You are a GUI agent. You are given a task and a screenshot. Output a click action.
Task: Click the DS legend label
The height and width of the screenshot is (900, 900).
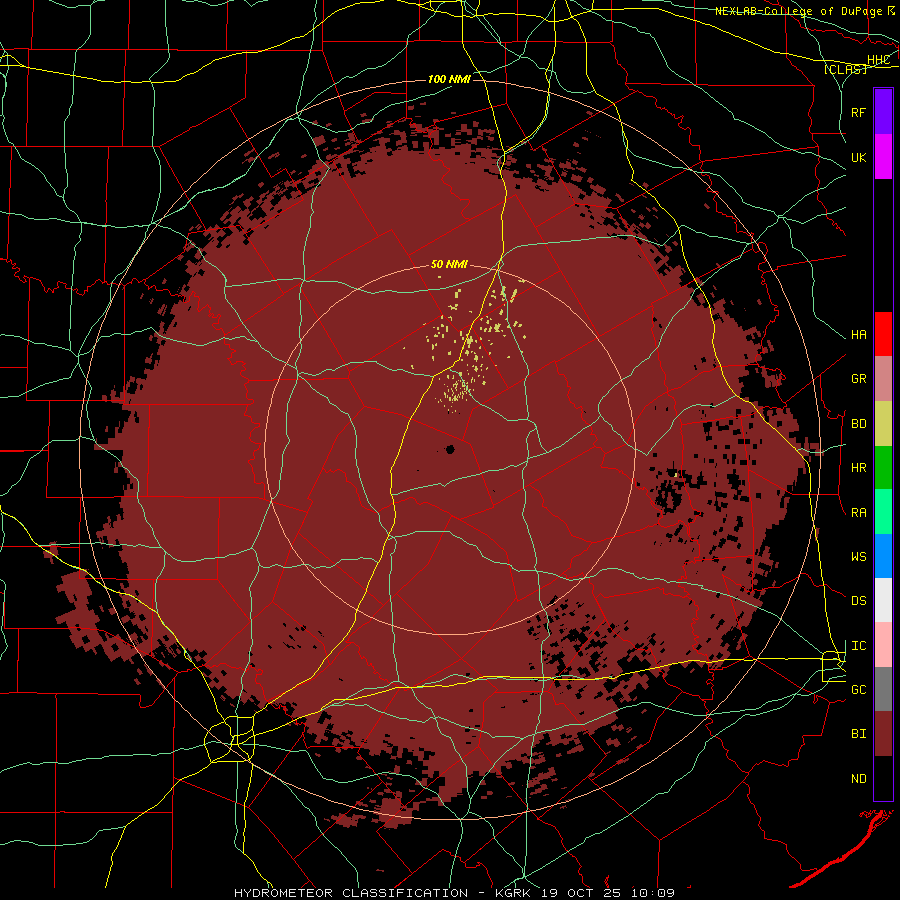(x=858, y=601)
